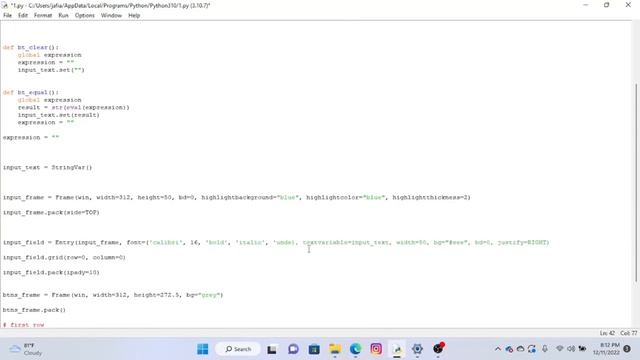The width and height of the screenshot is (640, 360).
Task: Open the Edit menu
Action: (23, 16)
